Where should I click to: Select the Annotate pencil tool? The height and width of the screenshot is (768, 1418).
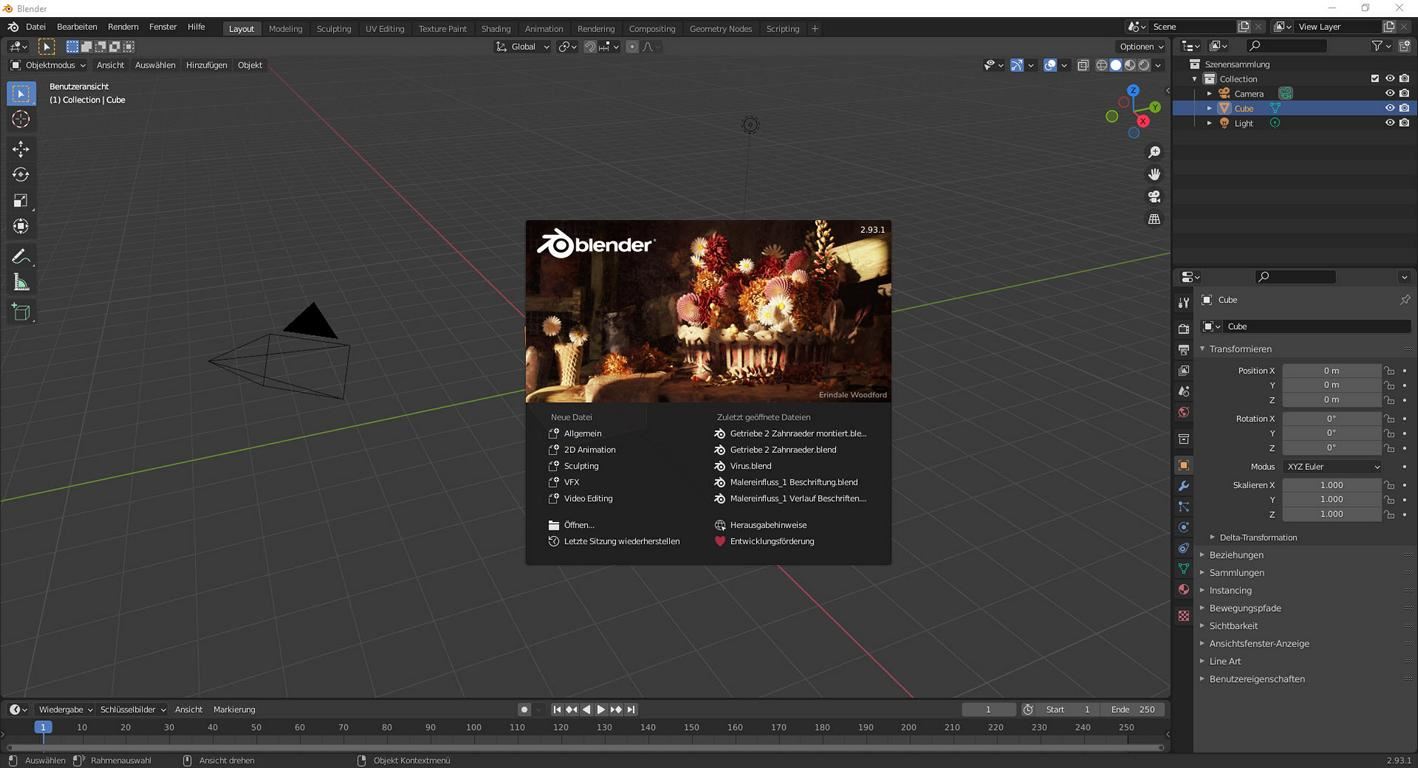20,257
